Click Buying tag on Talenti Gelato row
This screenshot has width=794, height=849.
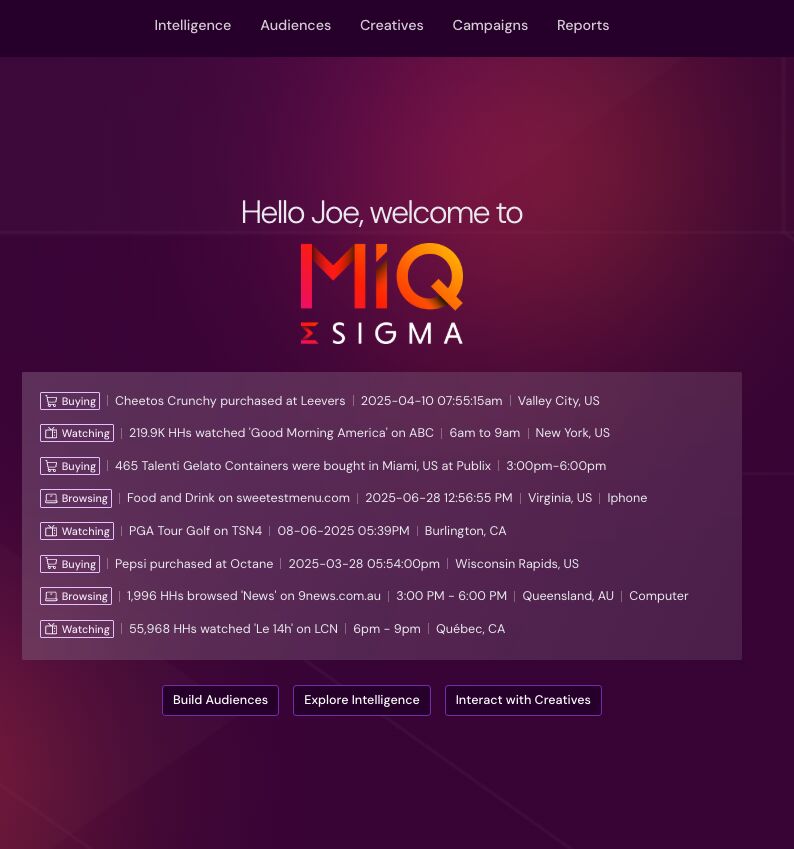[70, 466]
